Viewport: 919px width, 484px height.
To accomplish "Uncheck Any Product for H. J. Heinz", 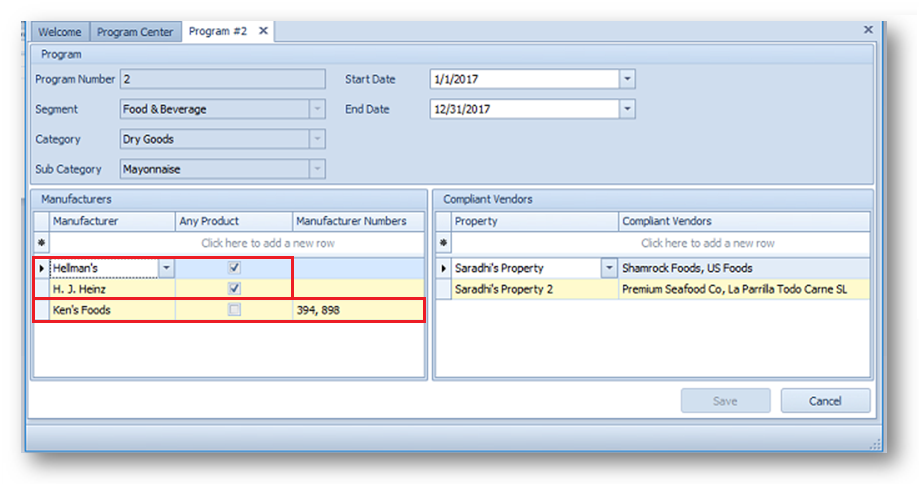I will pos(234,288).
